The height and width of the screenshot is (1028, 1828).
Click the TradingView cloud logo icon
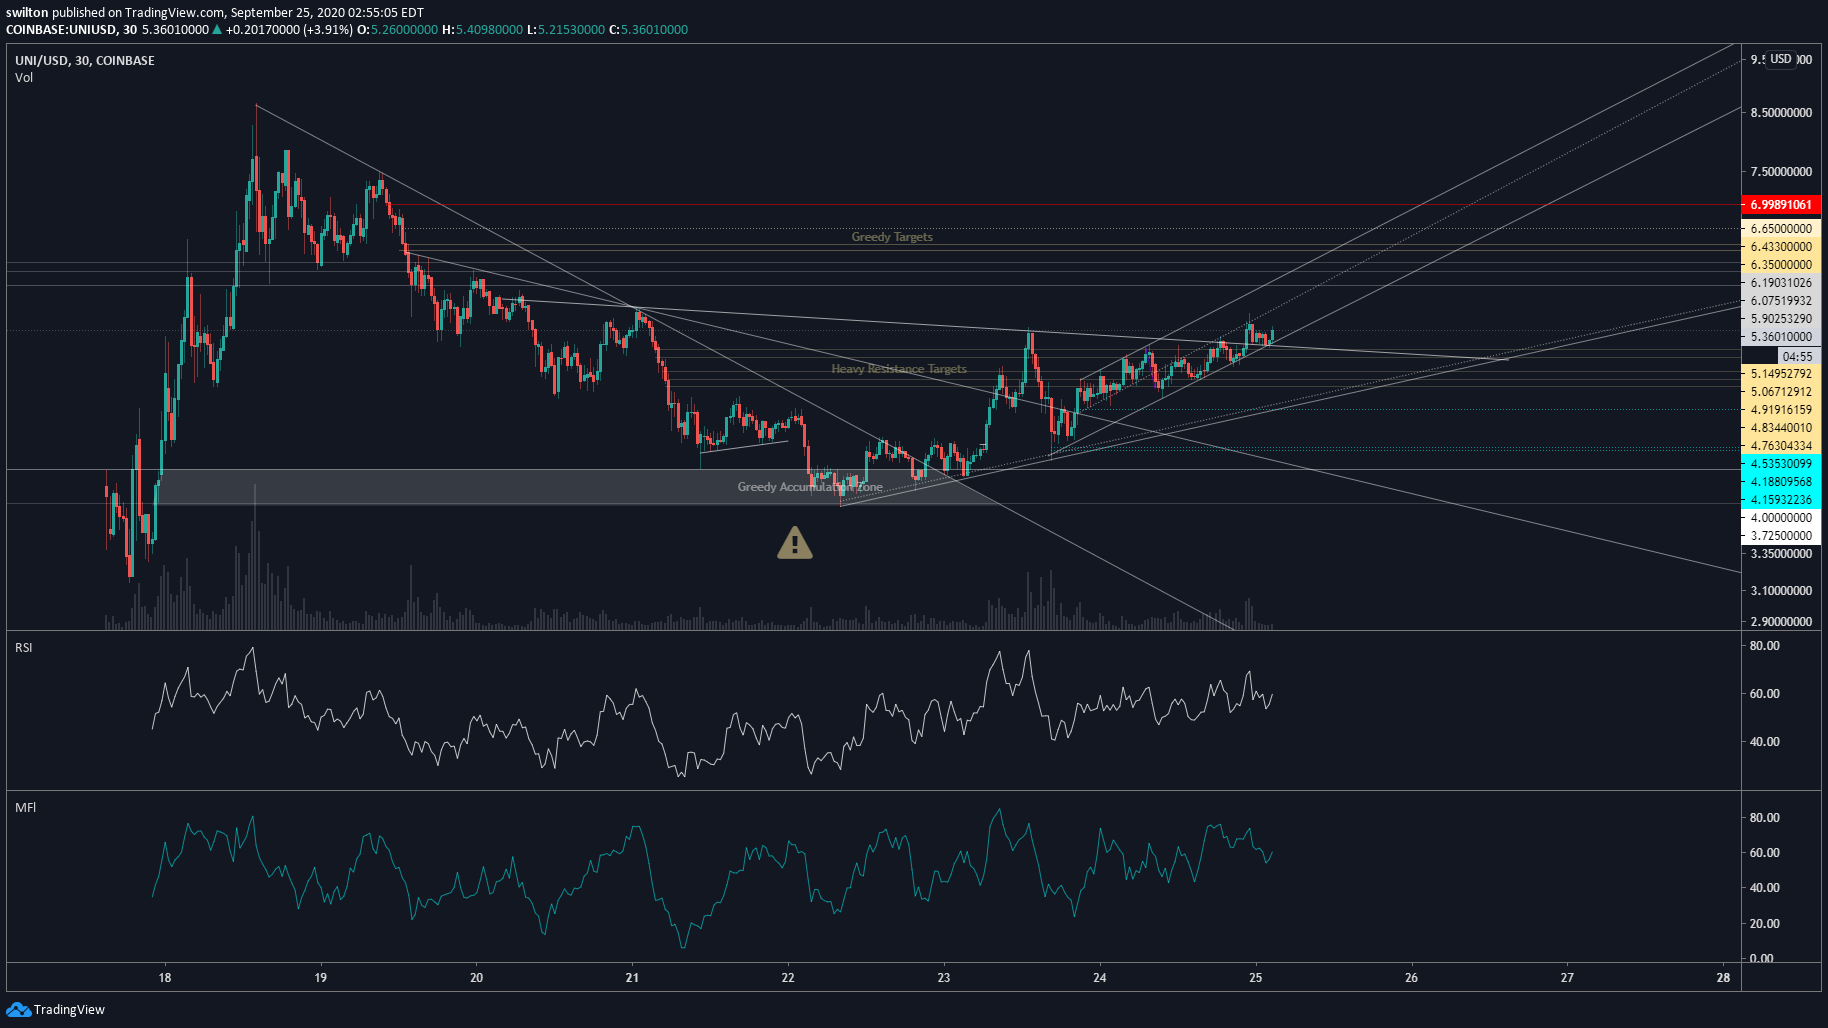coord(18,1009)
